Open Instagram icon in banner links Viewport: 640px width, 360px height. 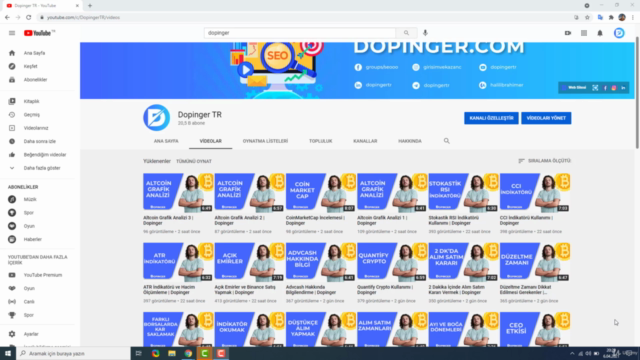614,88
